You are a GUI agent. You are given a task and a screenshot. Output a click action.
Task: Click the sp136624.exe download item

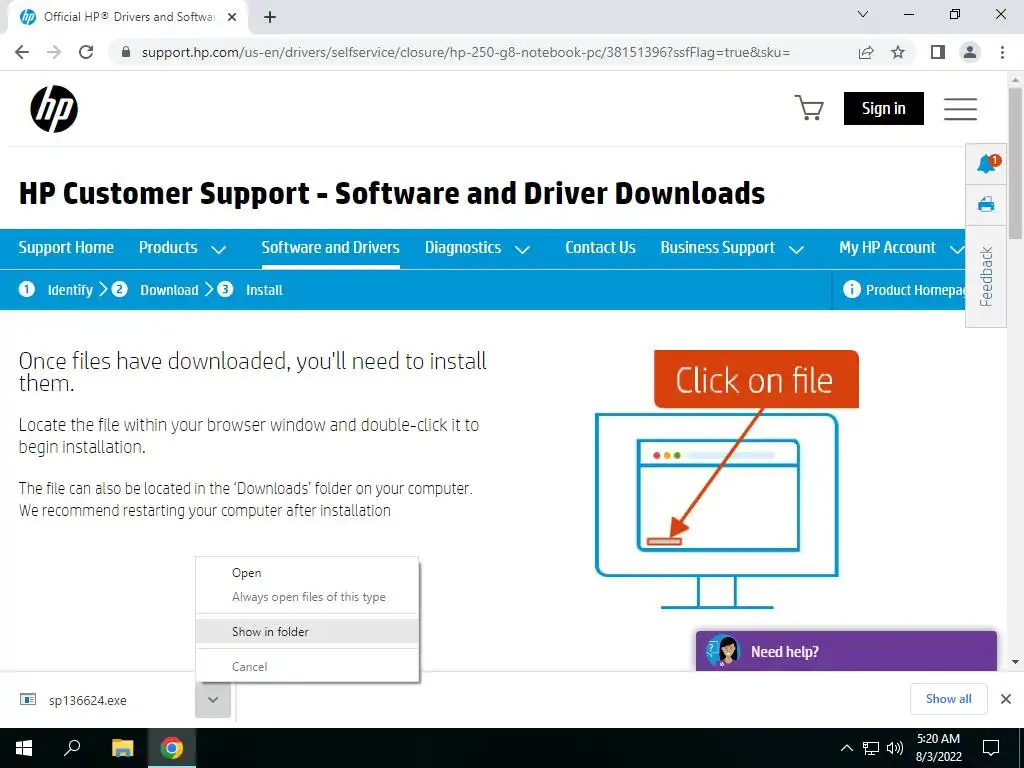click(88, 700)
